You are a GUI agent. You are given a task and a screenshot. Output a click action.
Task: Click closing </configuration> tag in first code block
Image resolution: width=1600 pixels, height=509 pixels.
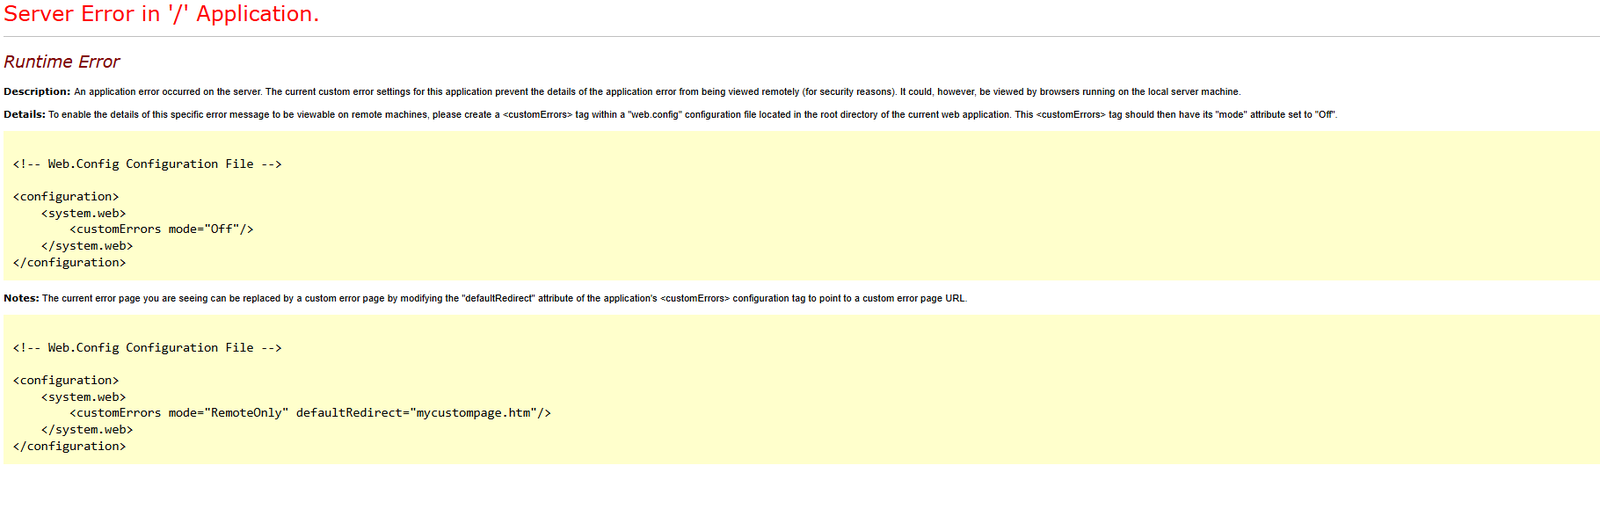pos(69,263)
